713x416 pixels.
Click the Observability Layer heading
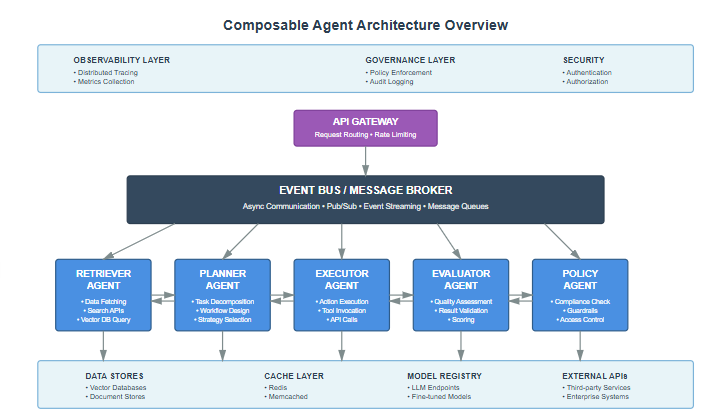click(121, 60)
